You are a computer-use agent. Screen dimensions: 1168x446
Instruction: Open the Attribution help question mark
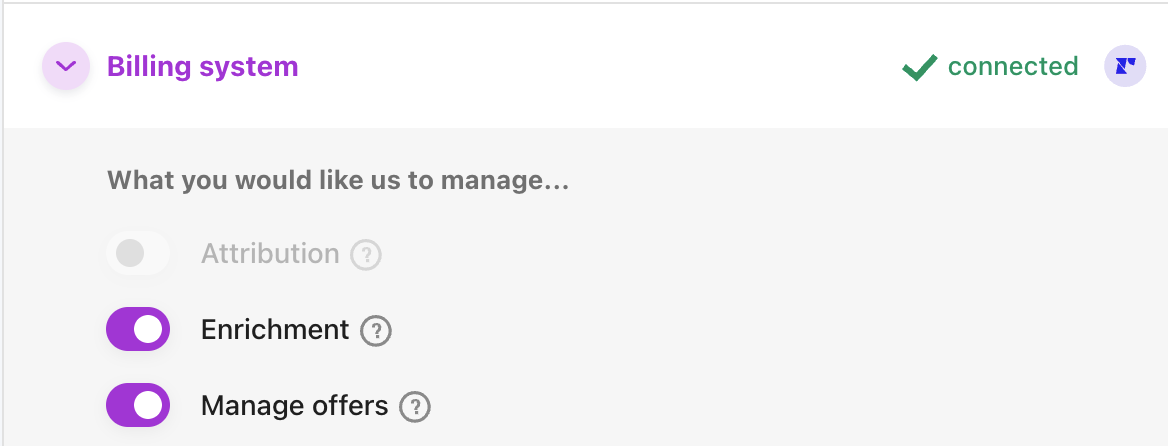pos(366,255)
